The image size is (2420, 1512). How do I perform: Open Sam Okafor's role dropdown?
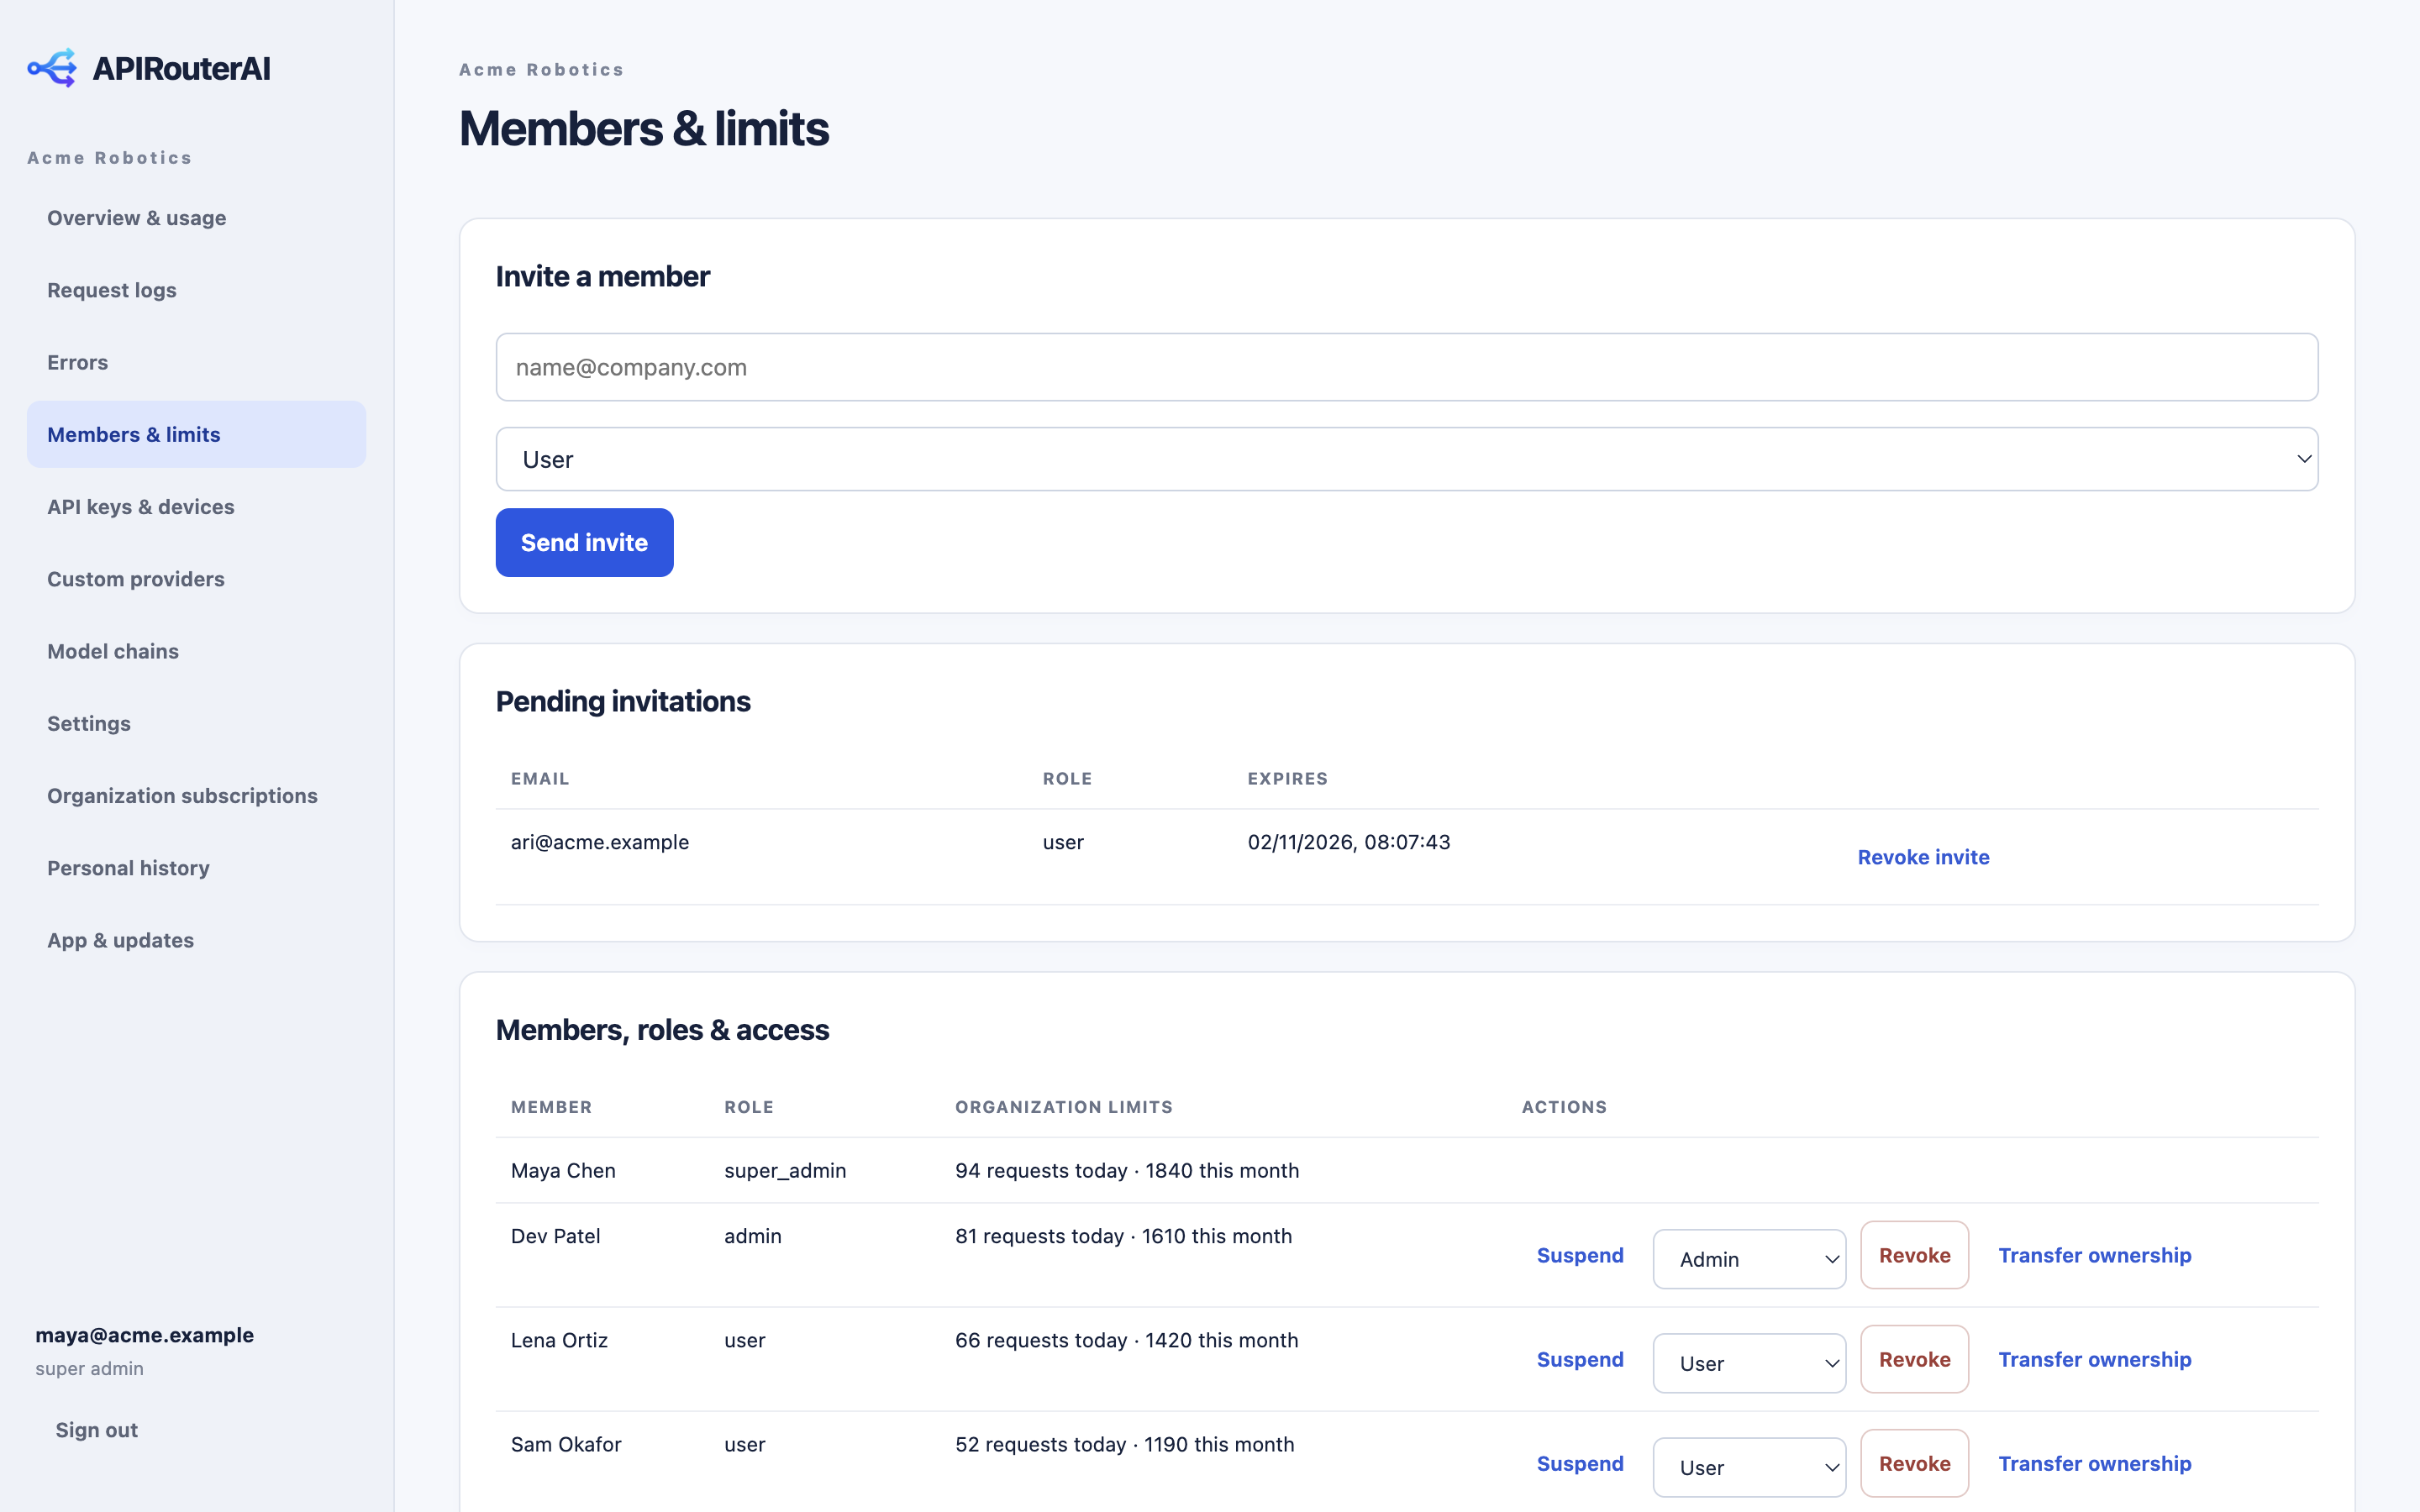(x=1749, y=1467)
